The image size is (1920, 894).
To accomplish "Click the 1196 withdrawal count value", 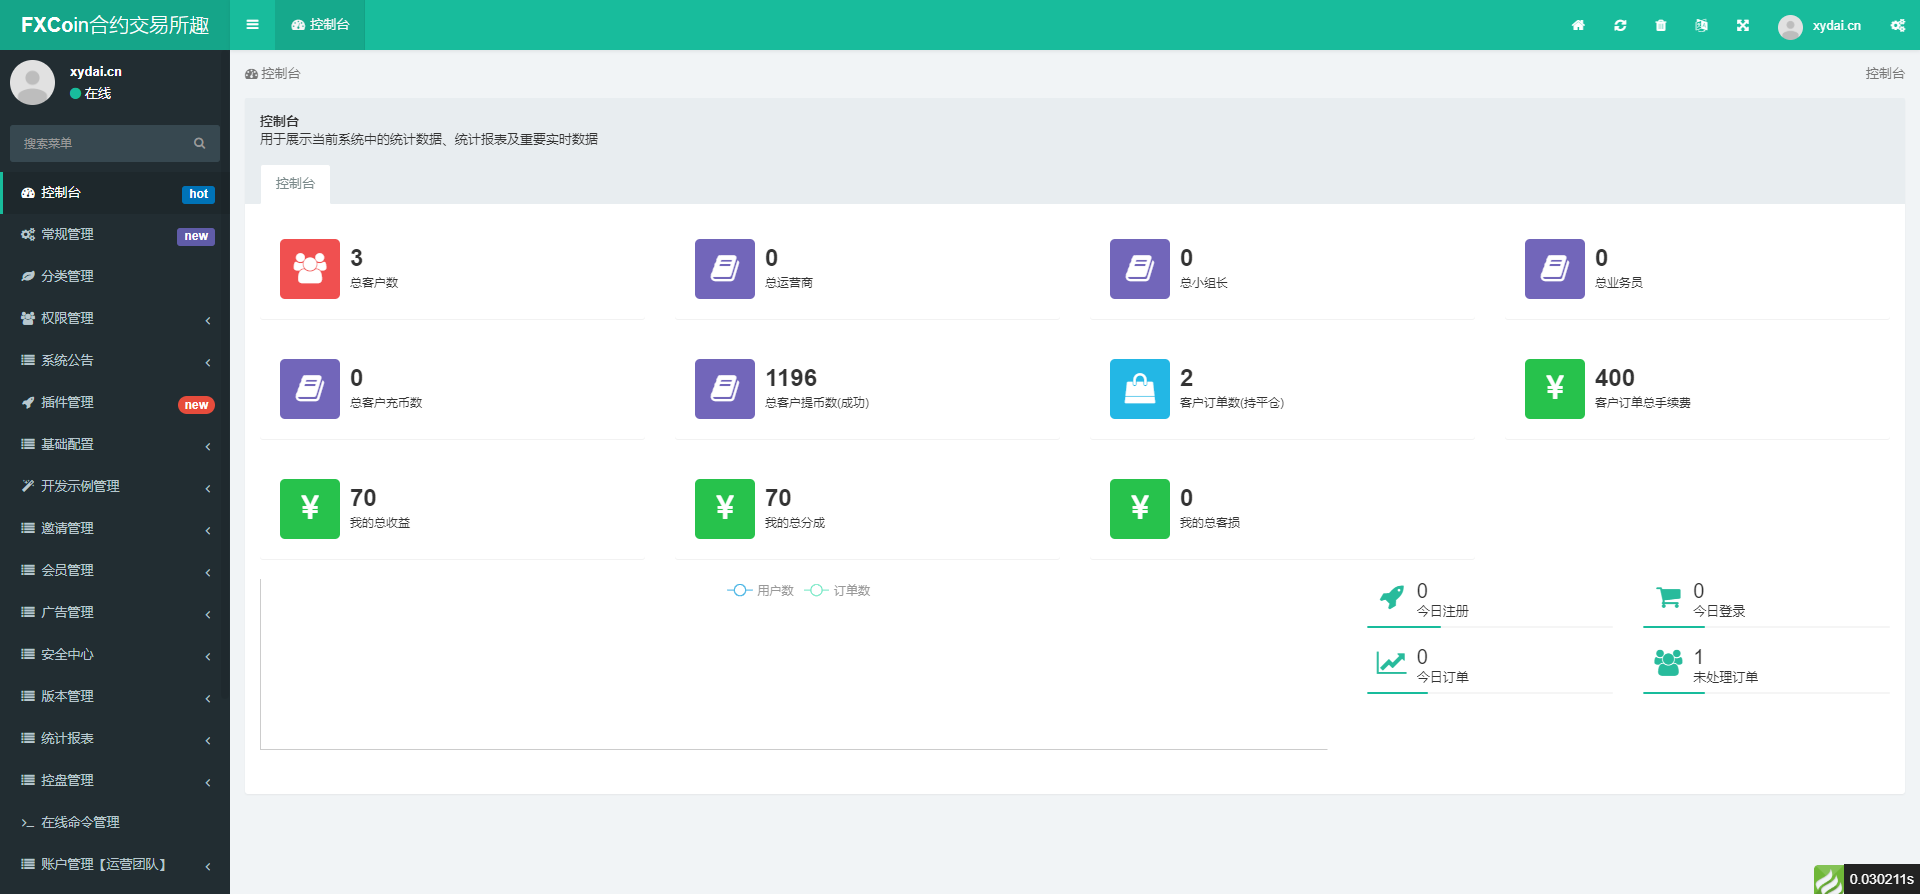I will pyautogui.click(x=791, y=378).
